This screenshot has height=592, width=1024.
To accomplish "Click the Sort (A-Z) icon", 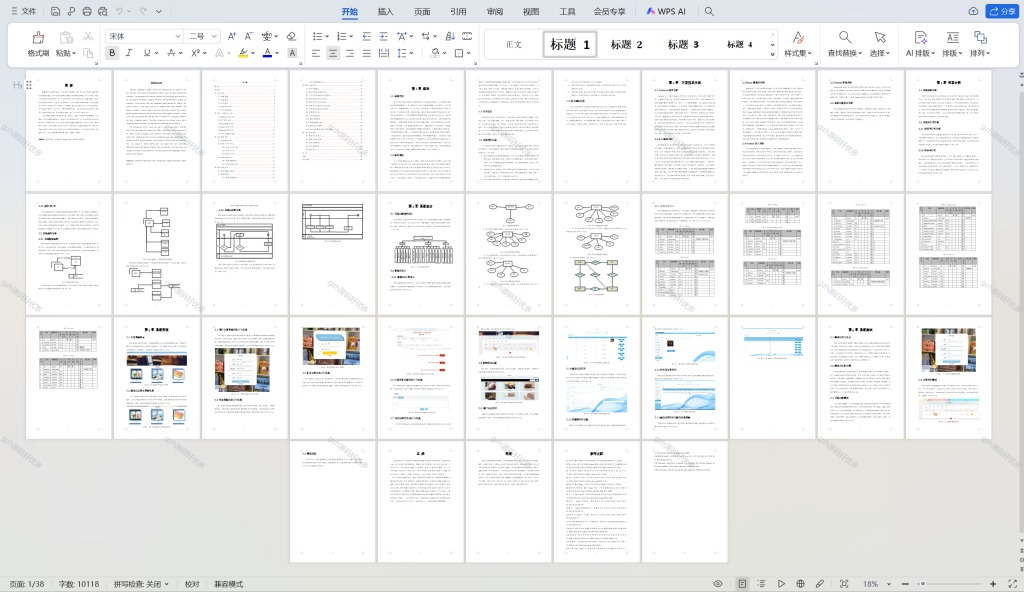I will (449, 36).
